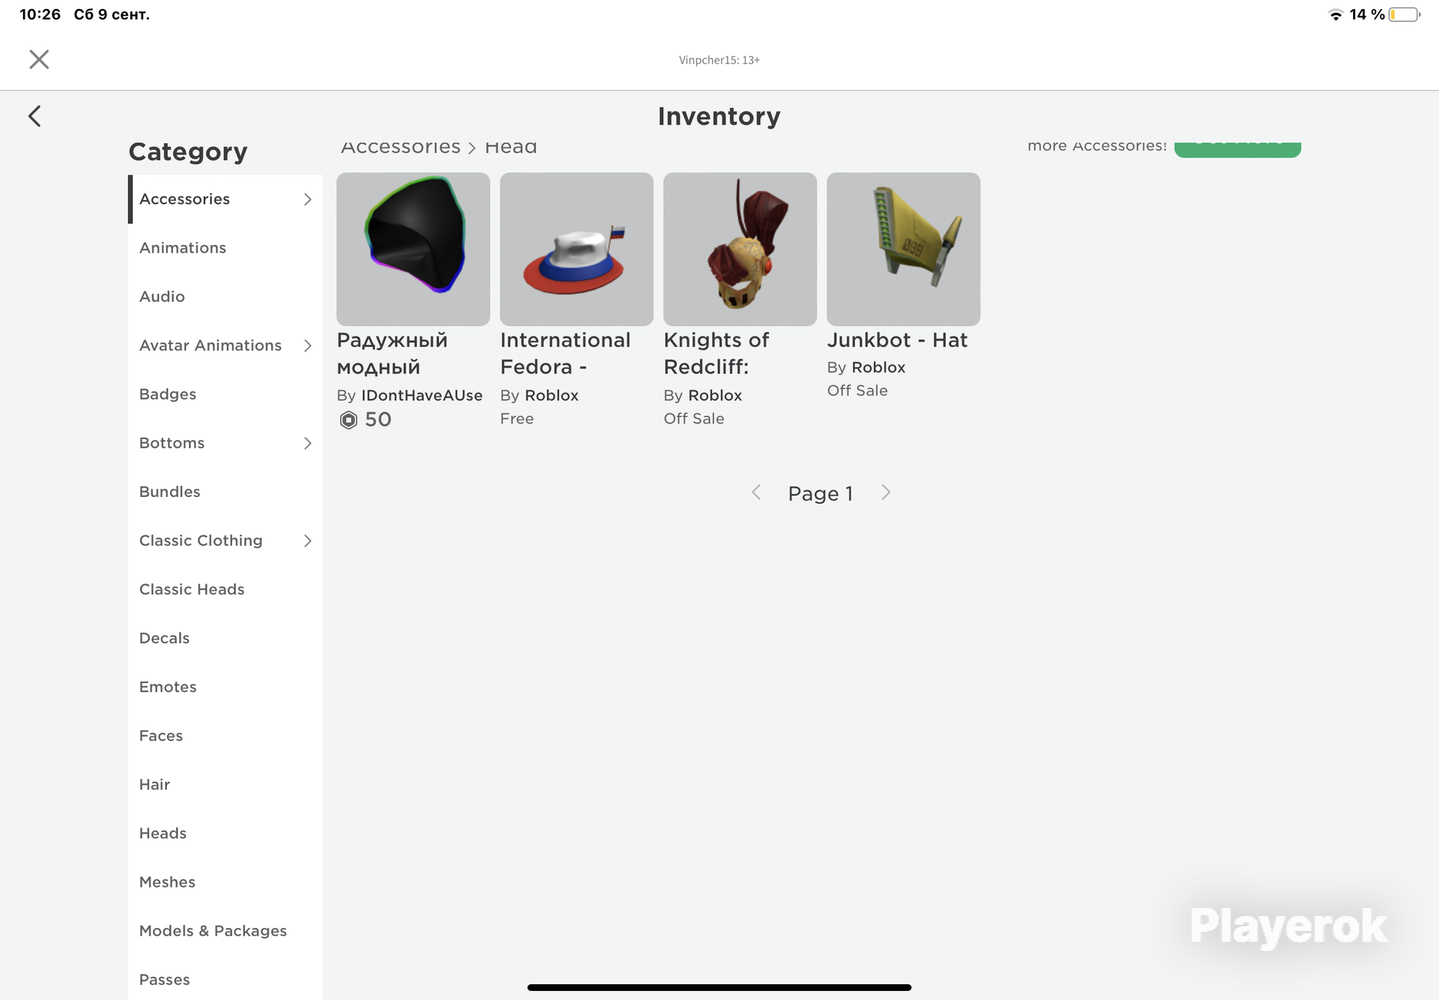The width and height of the screenshot is (1439, 1000).
Task: Close the Inventory view with the X icon
Action: (39, 59)
